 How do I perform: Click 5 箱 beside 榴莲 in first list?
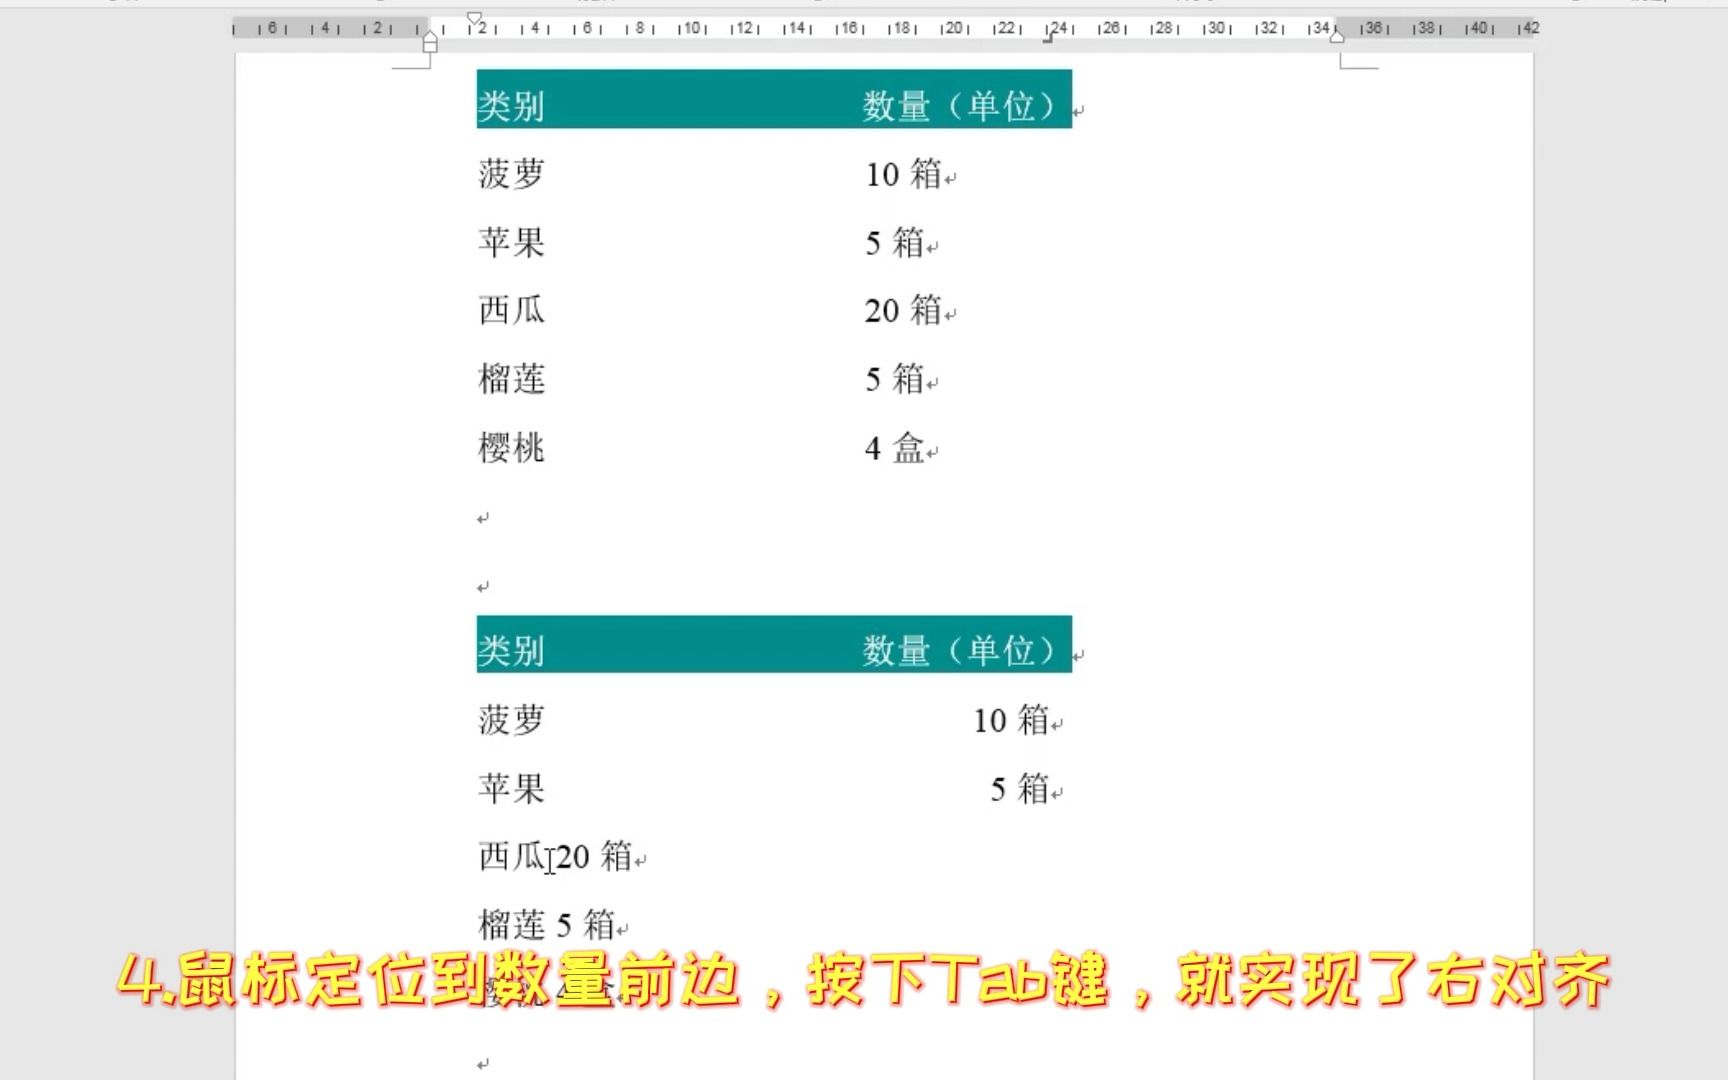pyautogui.click(x=894, y=379)
